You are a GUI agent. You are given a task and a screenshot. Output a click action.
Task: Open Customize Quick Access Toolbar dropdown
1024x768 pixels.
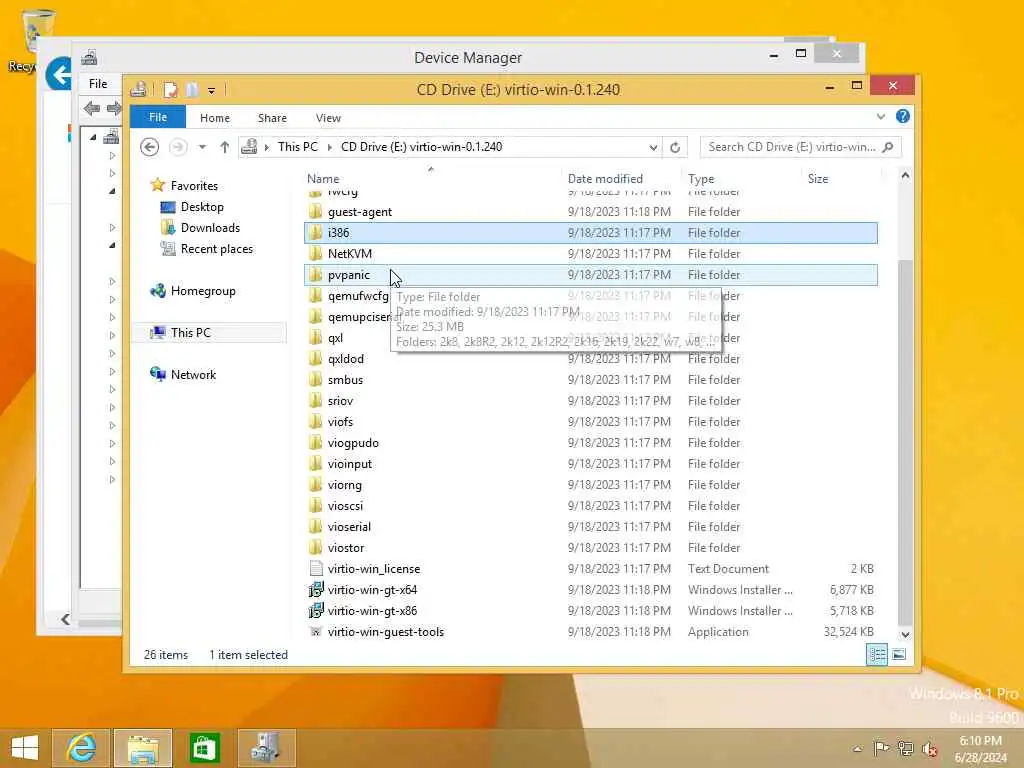click(x=212, y=91)
